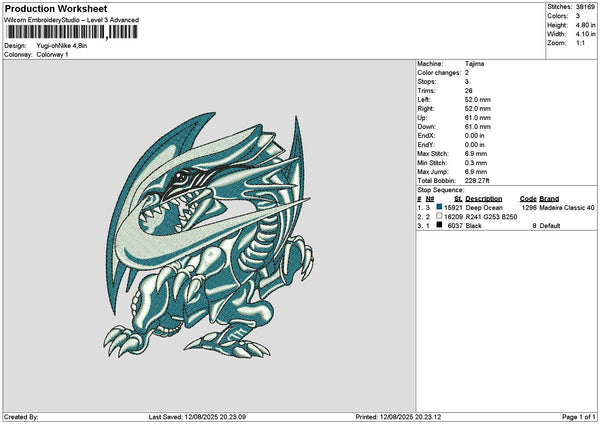Click the trims value '26'
600x424 pixels.
coord(469,91)
